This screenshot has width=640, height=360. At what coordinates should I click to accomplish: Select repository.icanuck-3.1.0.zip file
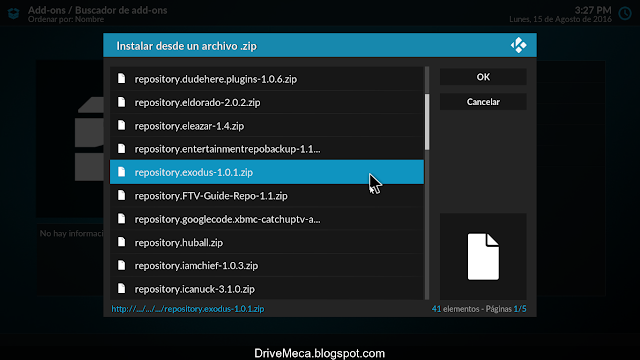click(x=267, y=289)
